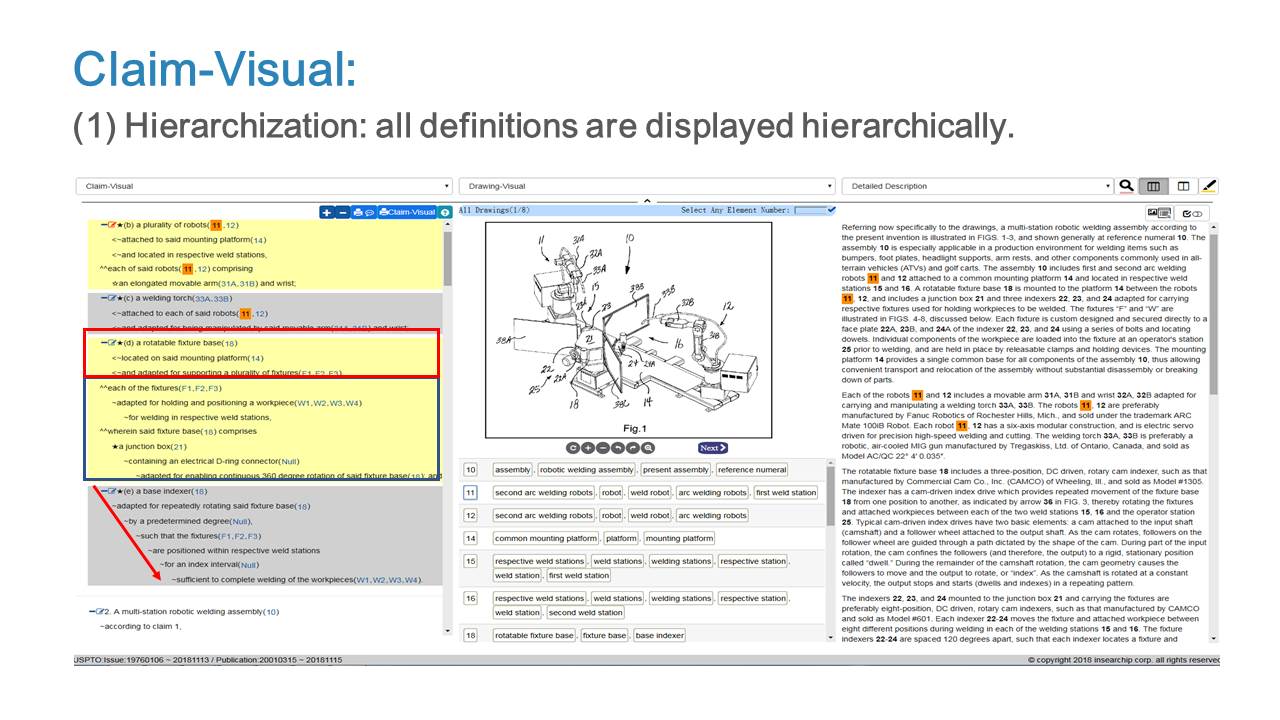Click 'an elongated movable arm' claim line
1280x720 pixels.
204,283
